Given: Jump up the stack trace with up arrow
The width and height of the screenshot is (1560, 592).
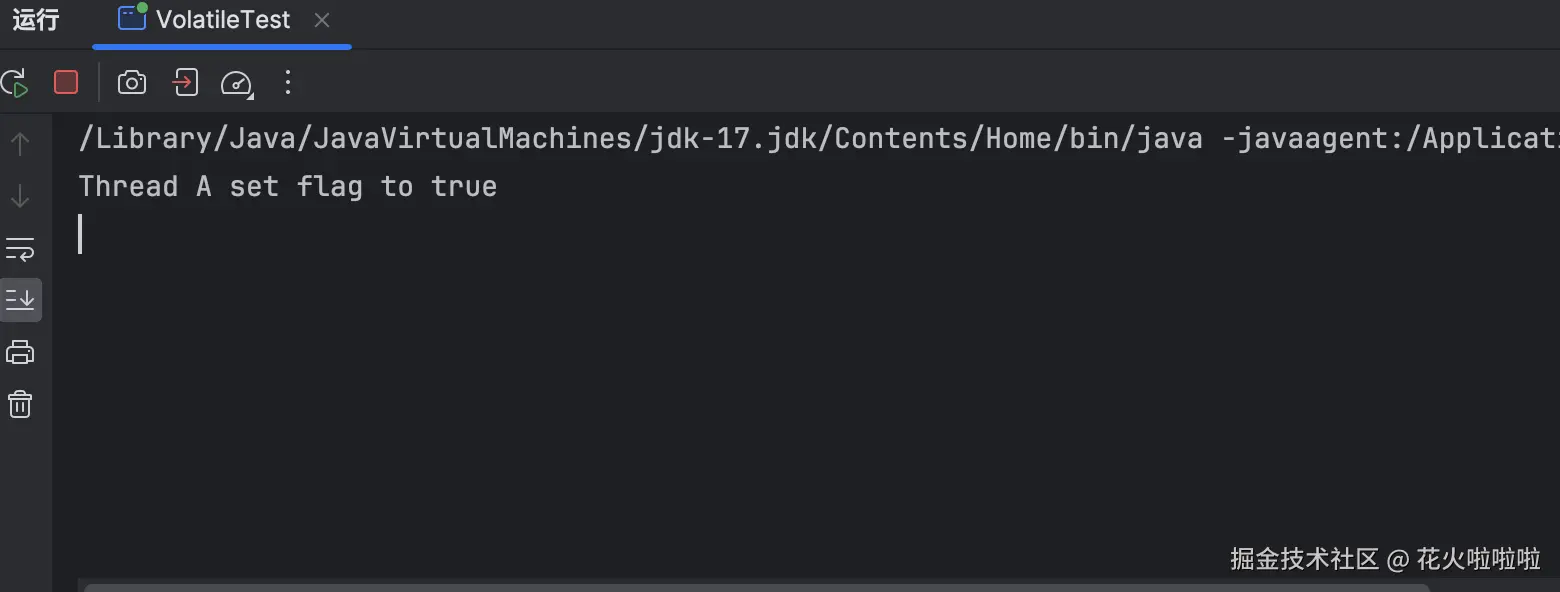Looking at the screenshot, I should [20, 144].
